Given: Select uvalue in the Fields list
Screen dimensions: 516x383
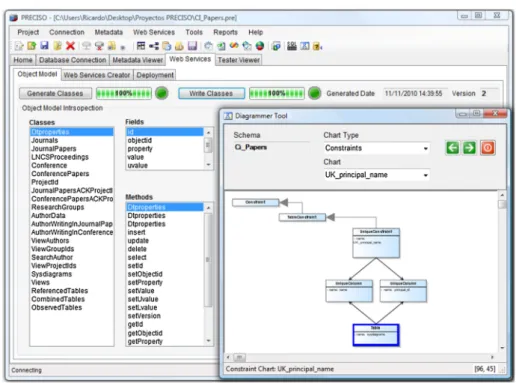Looking at the screenshot, I should (x=165, y=165).
